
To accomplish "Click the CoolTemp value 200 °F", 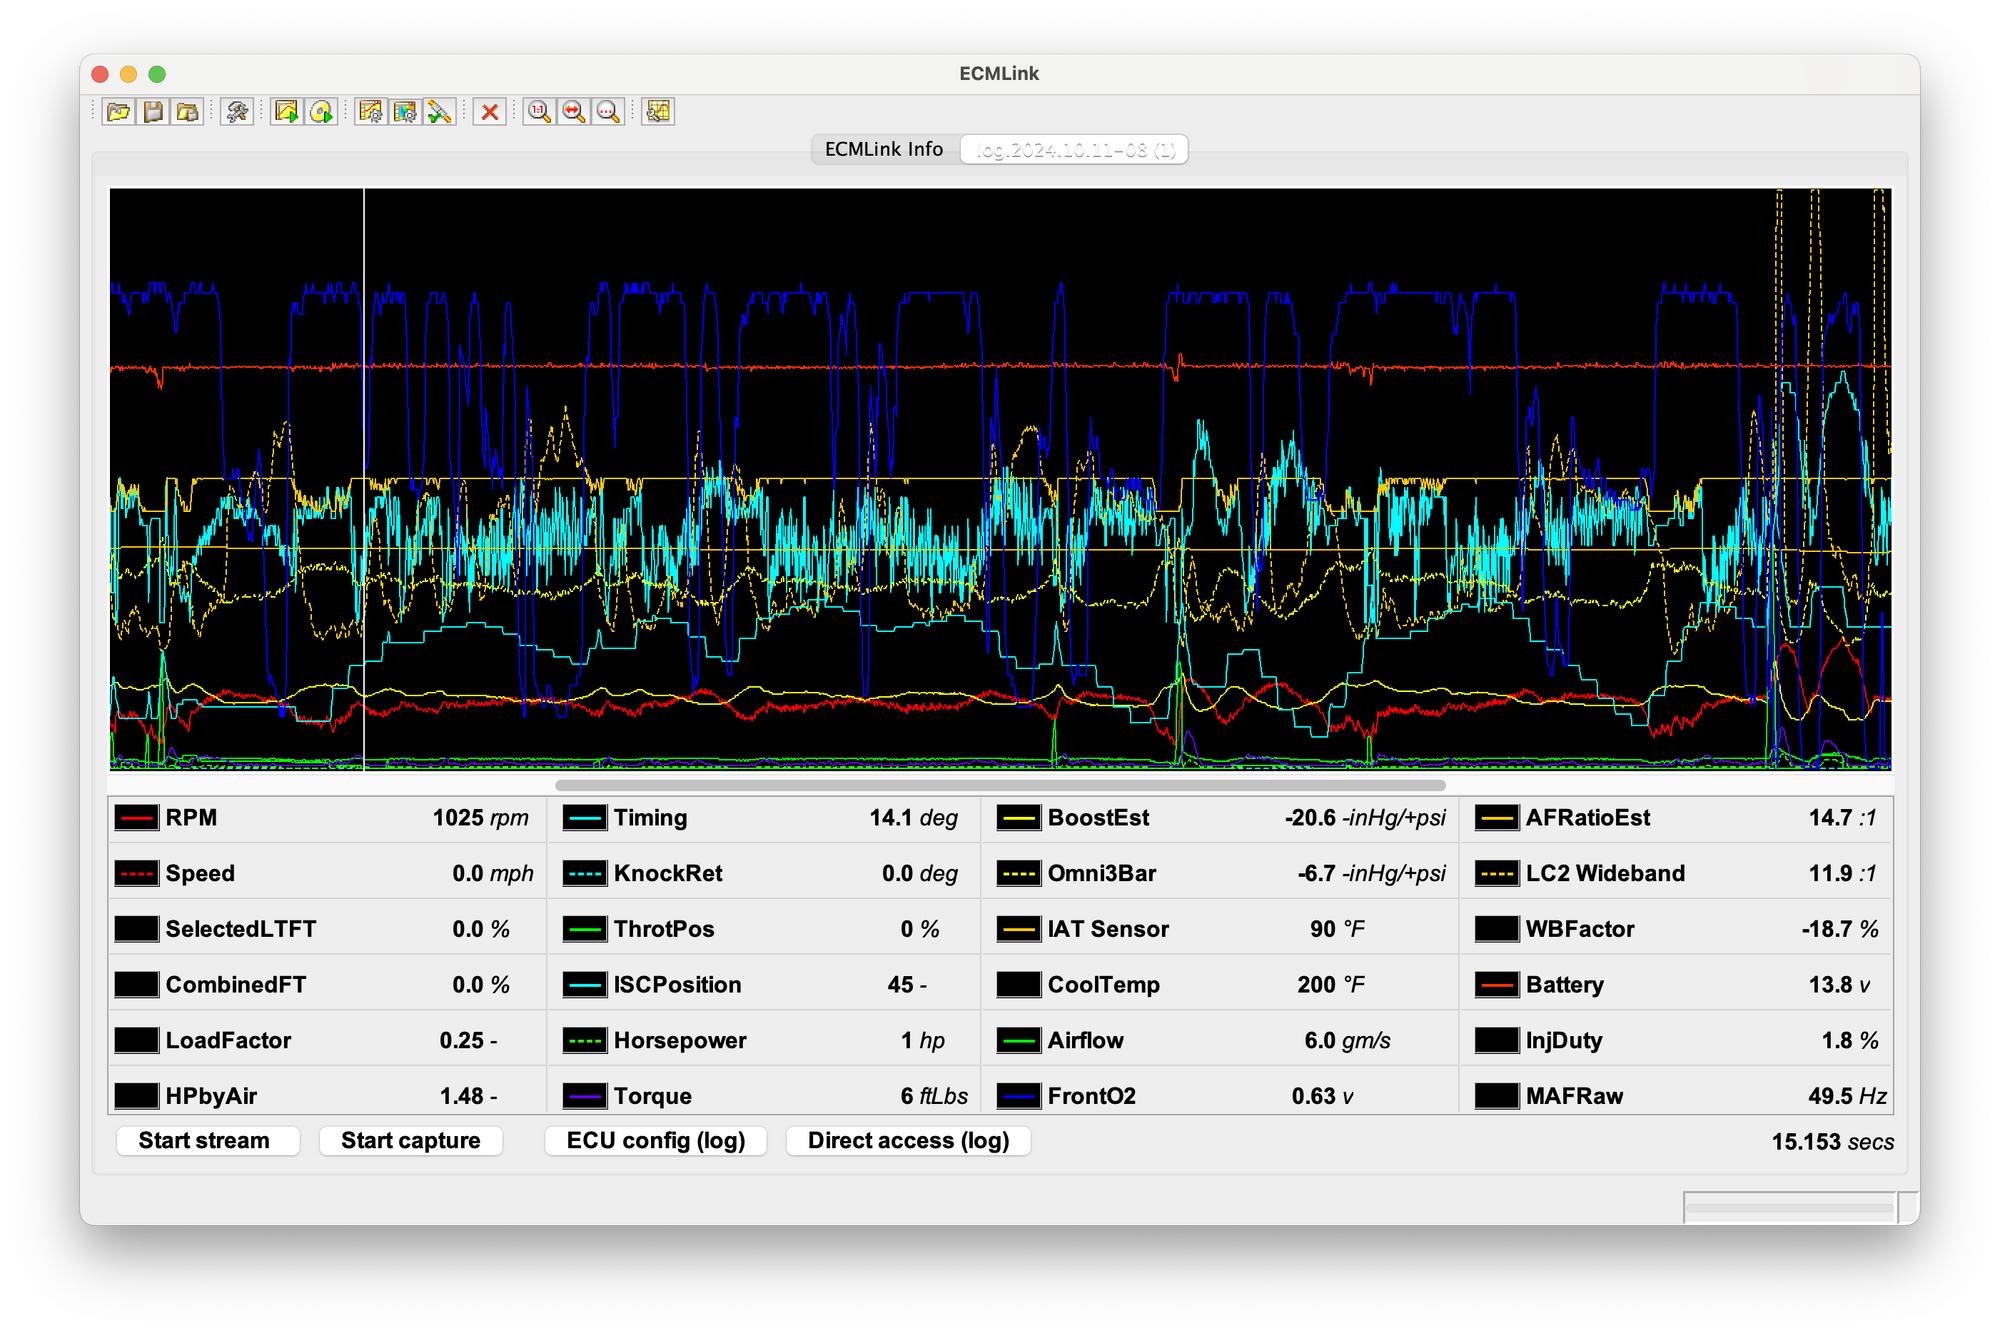I will [1330, 985].
